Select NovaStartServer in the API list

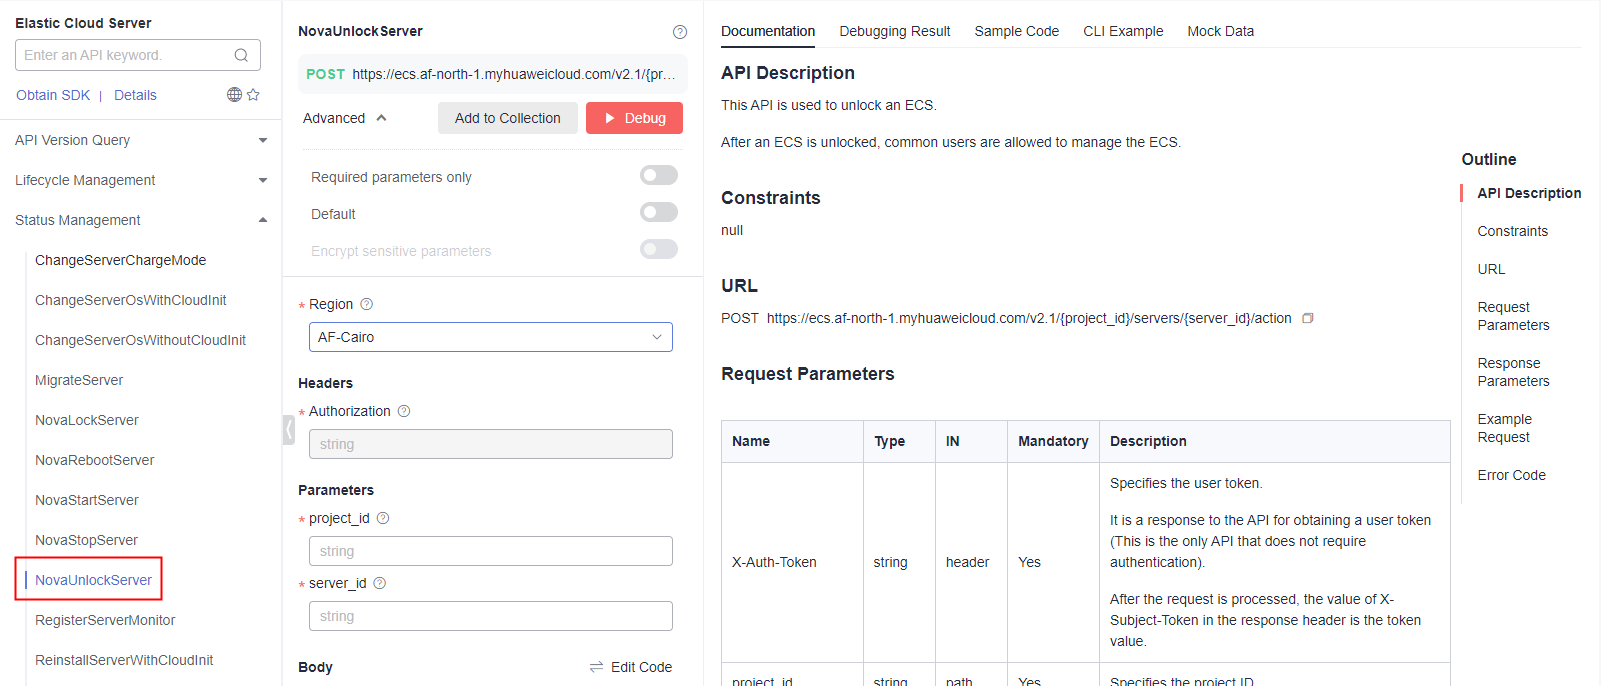(87, 500)
